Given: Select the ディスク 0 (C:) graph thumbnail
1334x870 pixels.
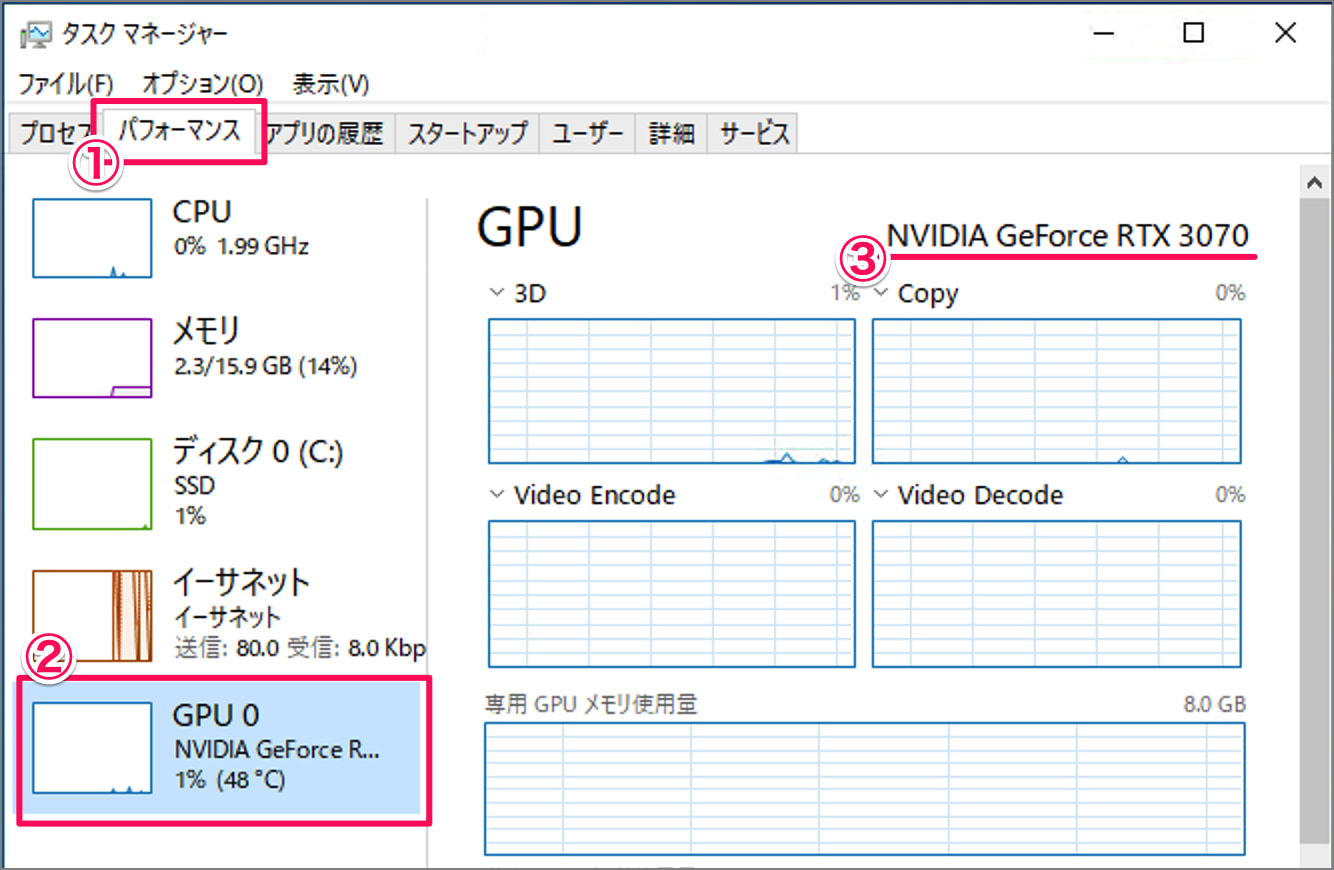Looking at the screenshot, I should coord(92,483).
